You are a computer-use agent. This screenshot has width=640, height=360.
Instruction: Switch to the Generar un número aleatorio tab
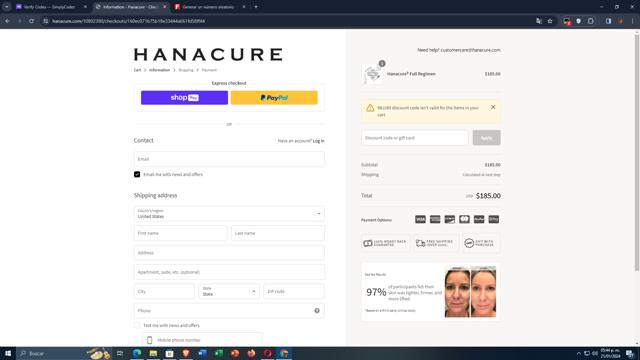point(209,7)
